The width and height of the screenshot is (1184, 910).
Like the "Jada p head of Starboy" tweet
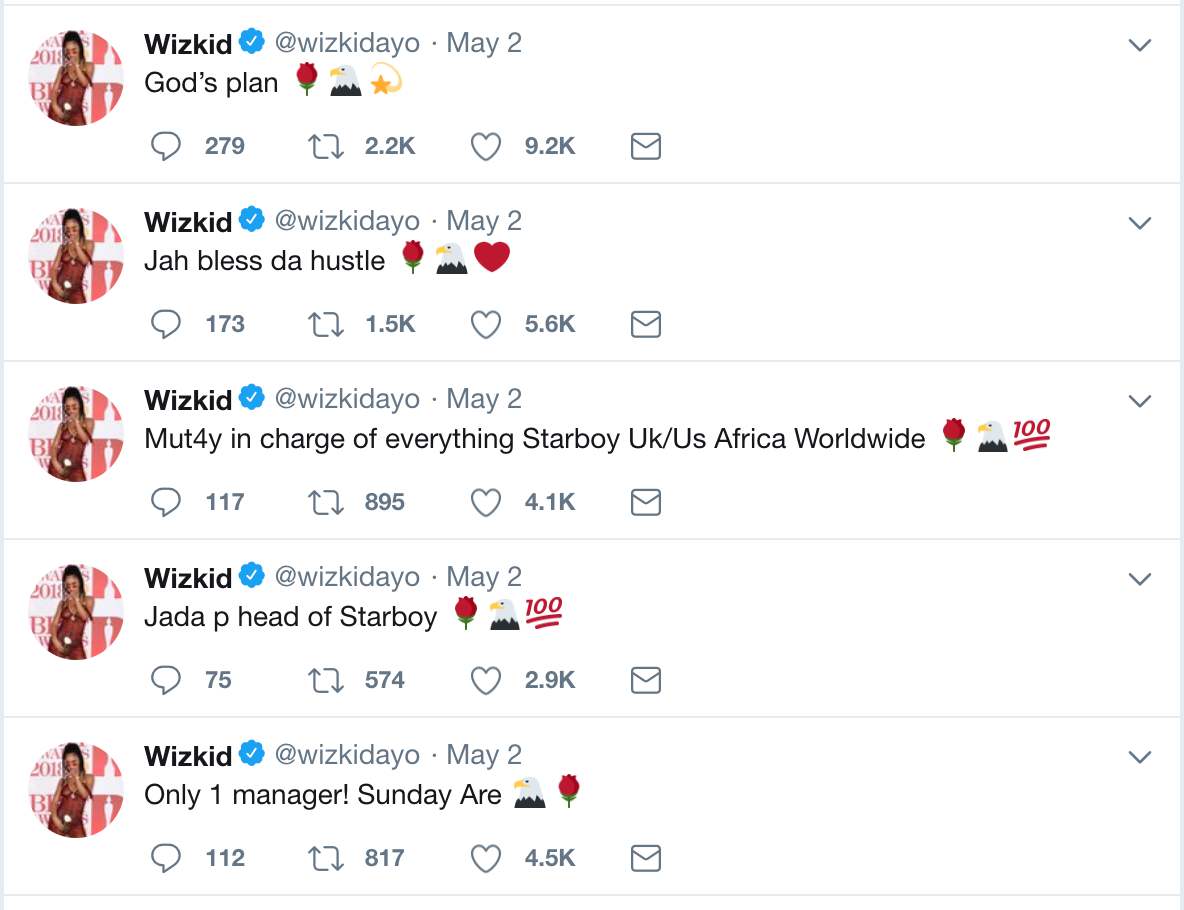click(x=486, y=680)
